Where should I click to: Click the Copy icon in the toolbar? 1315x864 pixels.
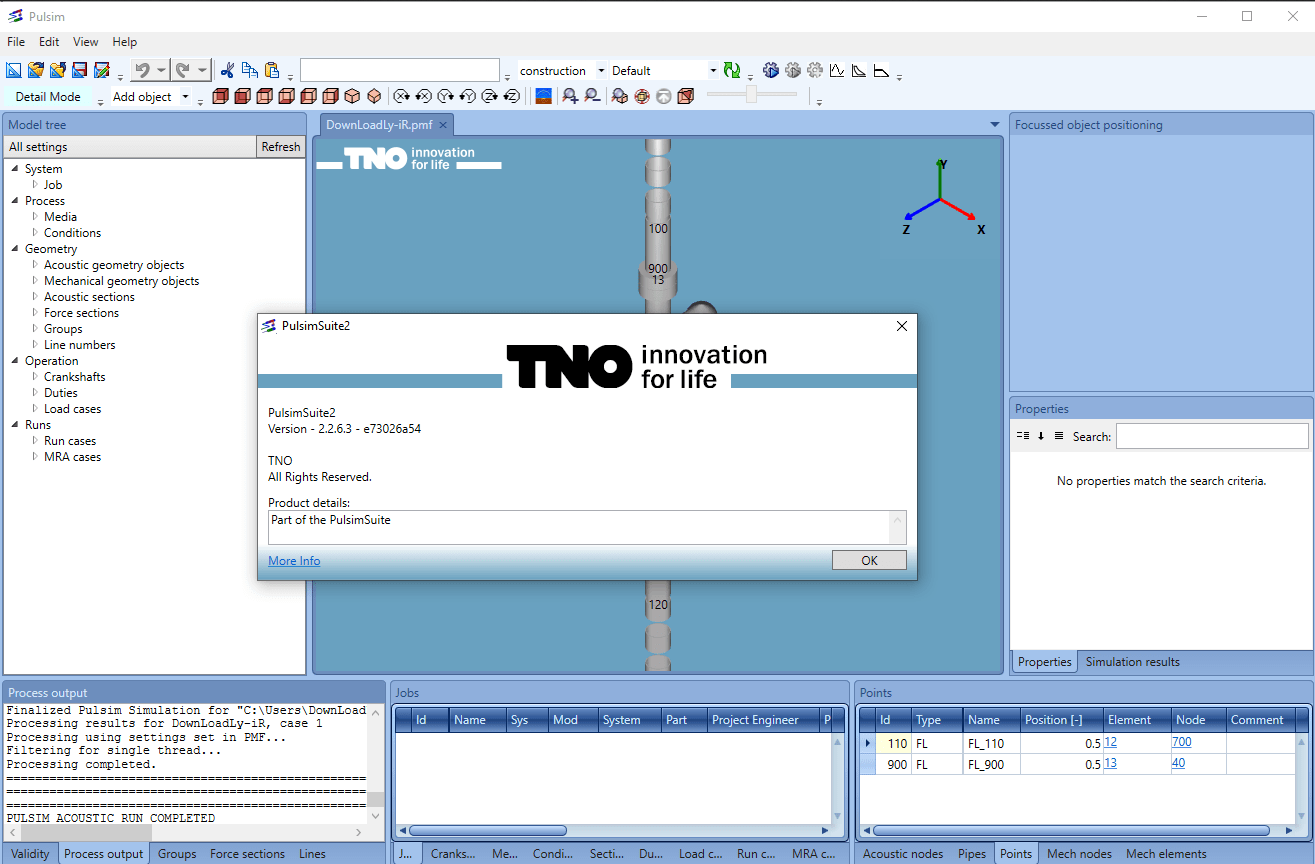click(250, 70)
